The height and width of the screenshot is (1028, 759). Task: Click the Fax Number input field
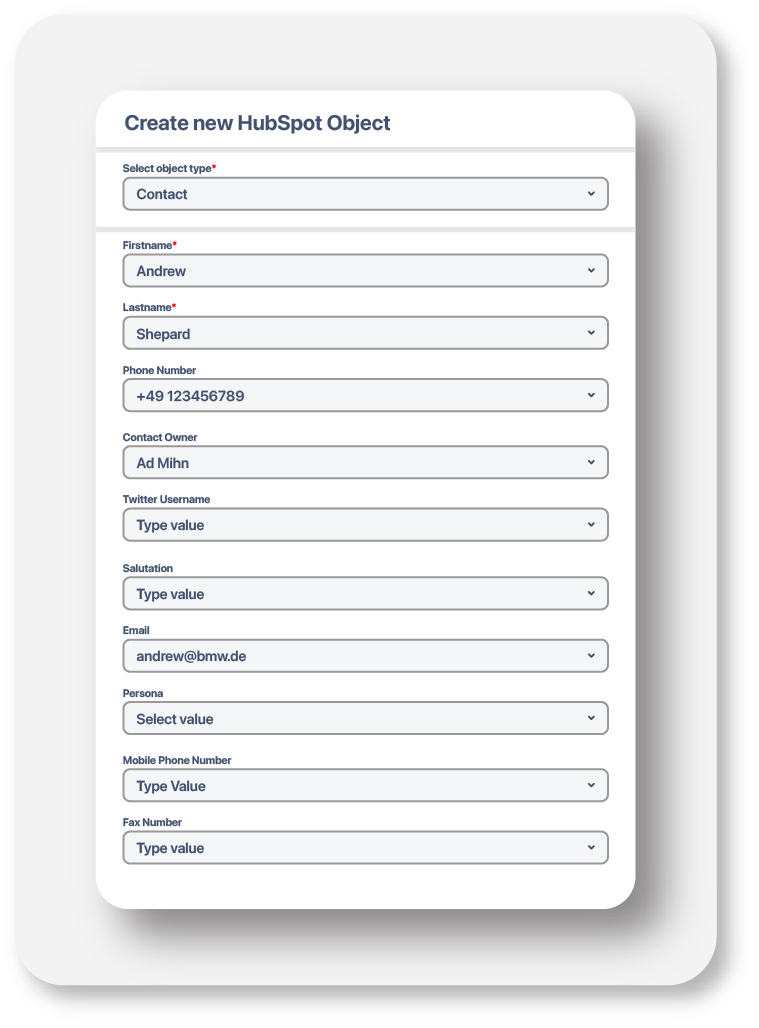365,848
